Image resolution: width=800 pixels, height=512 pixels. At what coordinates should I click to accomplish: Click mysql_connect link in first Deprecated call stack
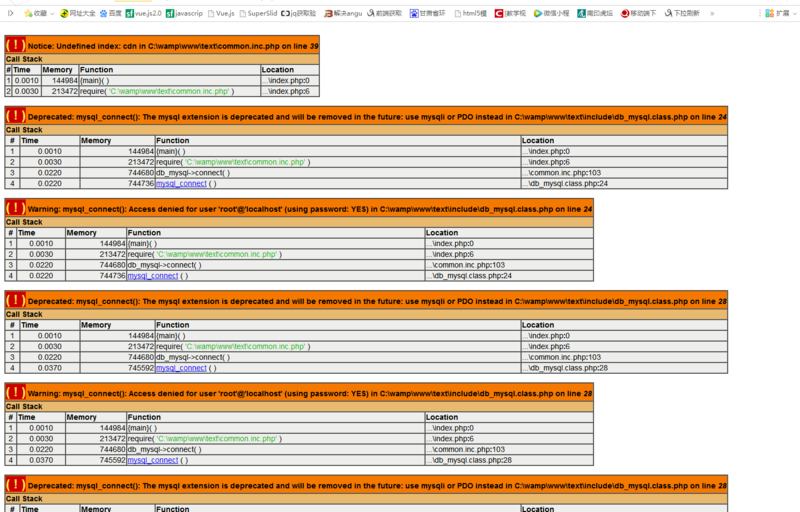pyautogui.click(x=181, y=184)
